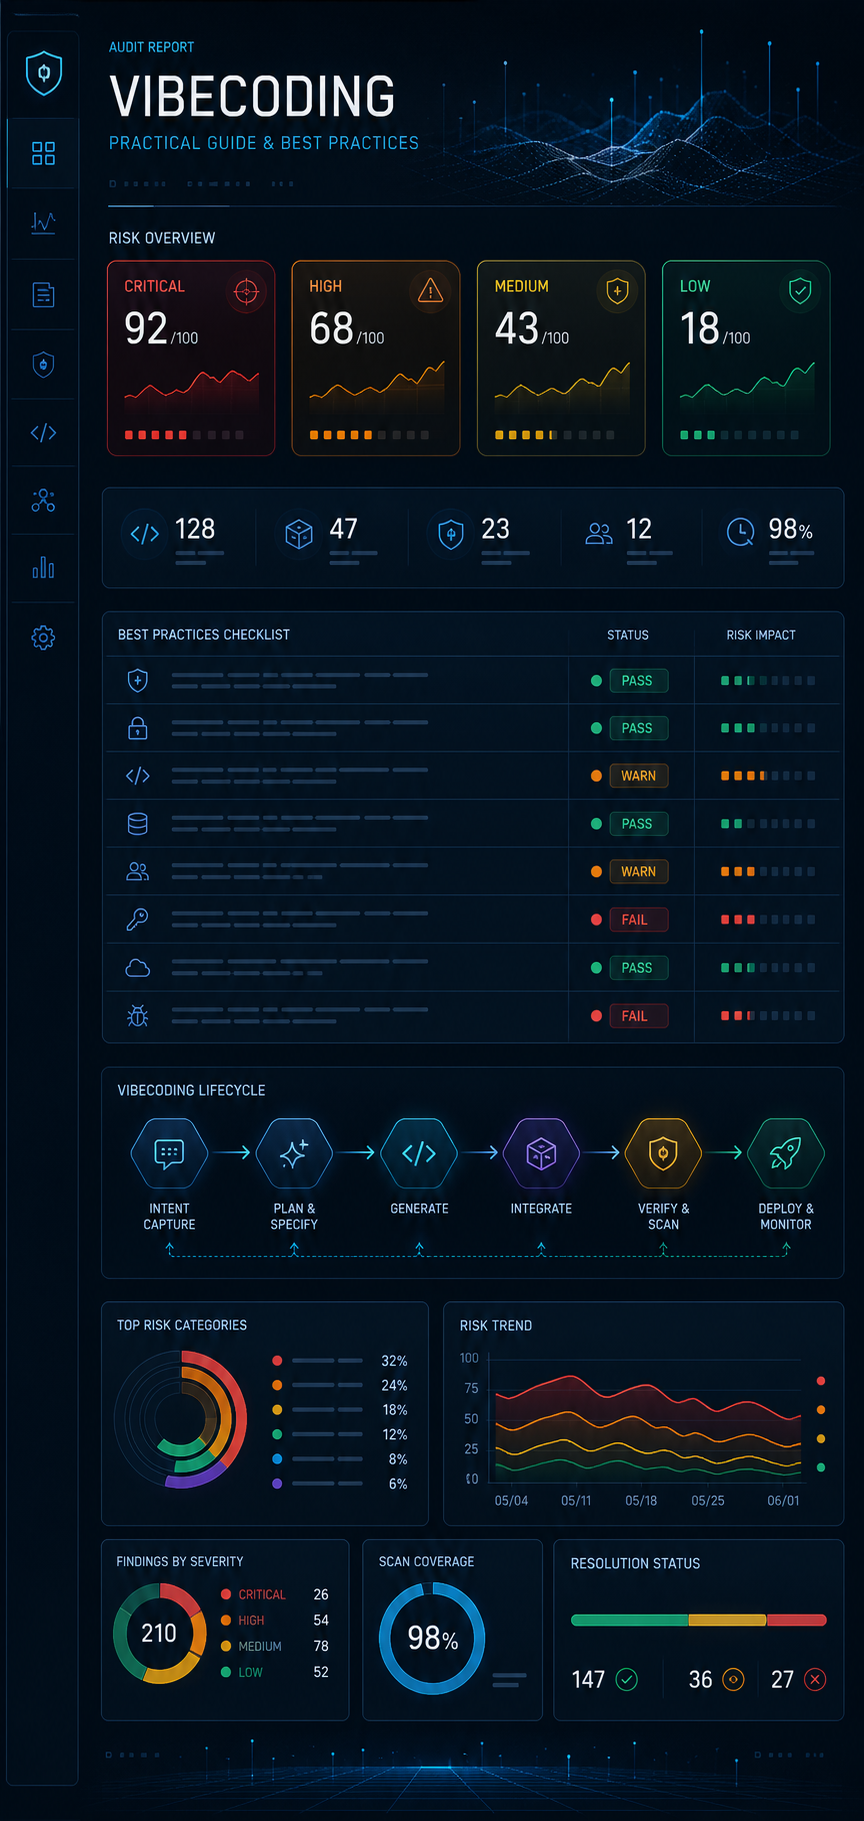Screen dimensions: 864x1821
Task: Click the Critical 26 severity legend entry
Action: click(275, 1595)
